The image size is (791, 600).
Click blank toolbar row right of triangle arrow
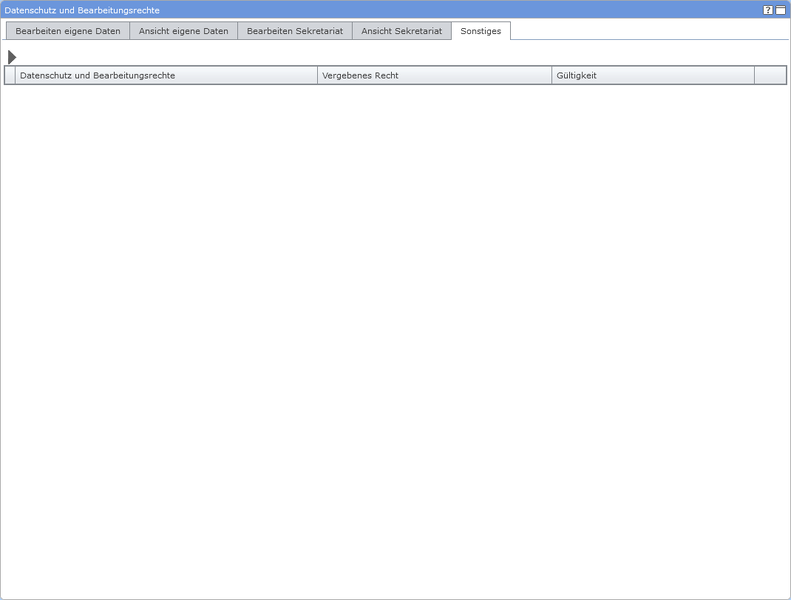(400, 57)
